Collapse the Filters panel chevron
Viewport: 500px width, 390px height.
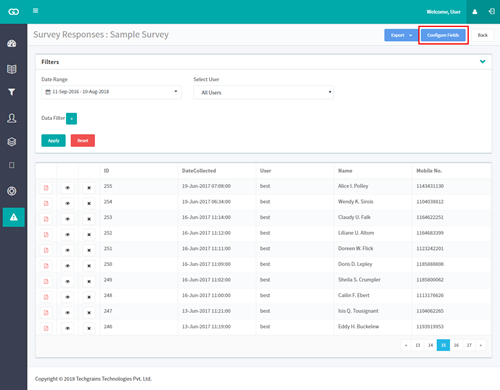[x=482, y=62]
